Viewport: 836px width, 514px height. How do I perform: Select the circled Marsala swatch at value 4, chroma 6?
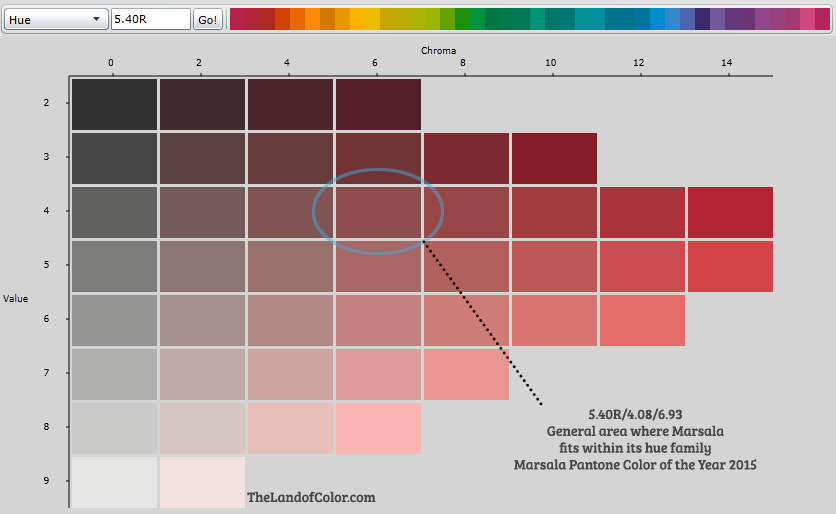[378, 212]
